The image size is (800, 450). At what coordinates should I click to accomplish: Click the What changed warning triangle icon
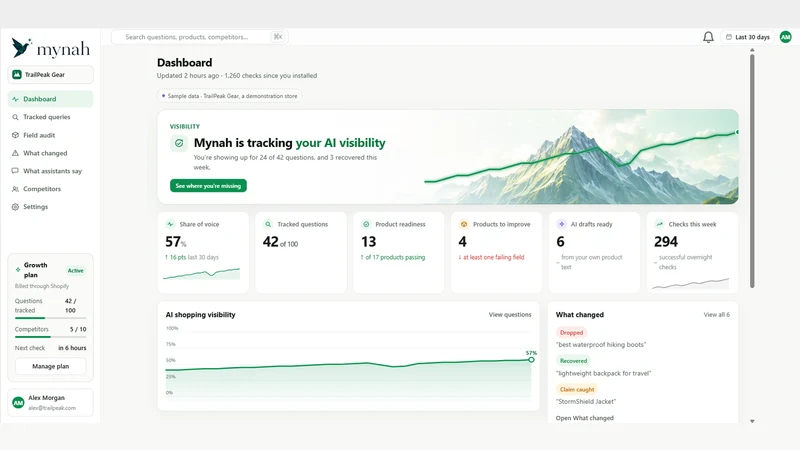point(15,153)
